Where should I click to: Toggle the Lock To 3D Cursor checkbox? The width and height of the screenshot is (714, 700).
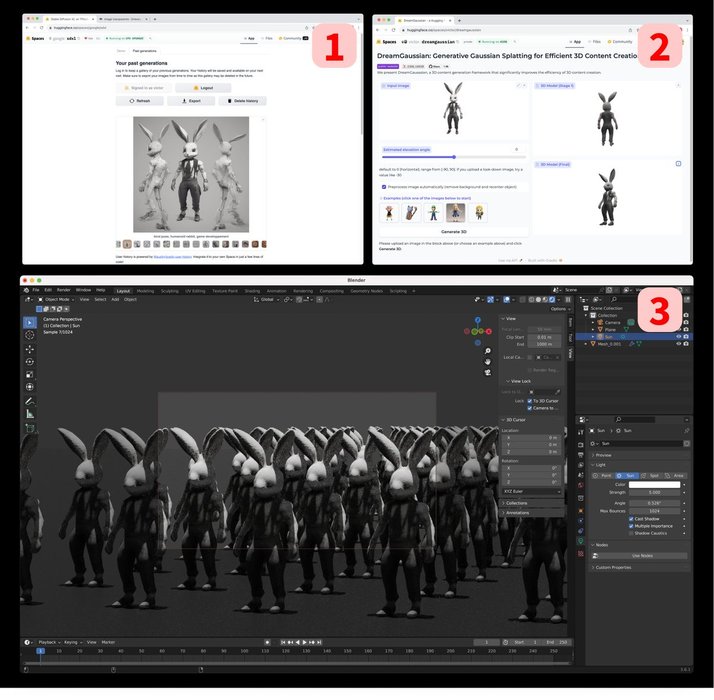[x=530, y=401]
